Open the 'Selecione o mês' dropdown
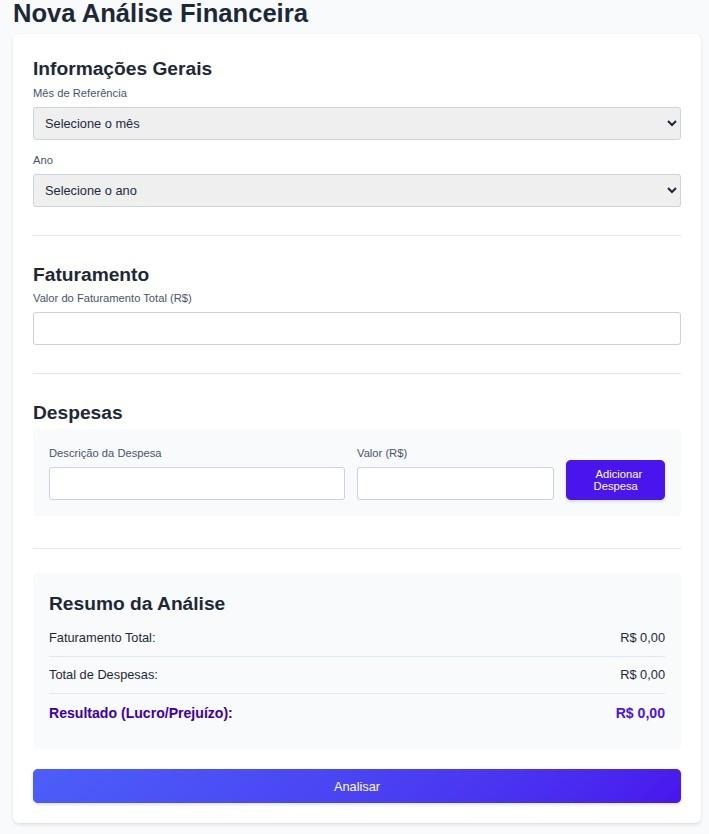Image resolution: width=709 pixels, height=834 pixels. (x=356, y=123)
